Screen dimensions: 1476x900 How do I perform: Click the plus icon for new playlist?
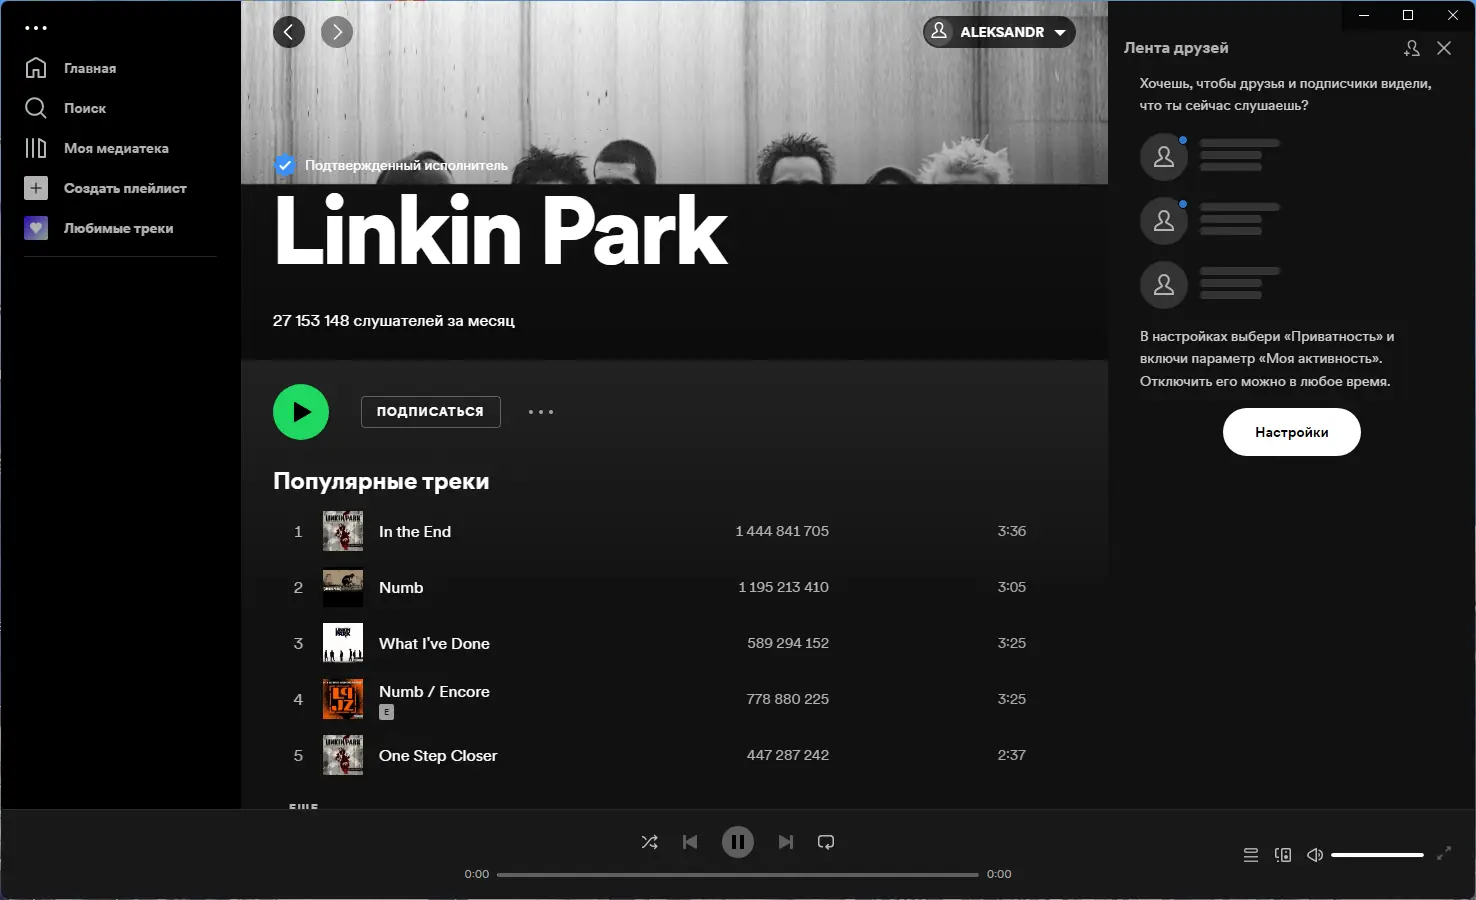(36, 188)
